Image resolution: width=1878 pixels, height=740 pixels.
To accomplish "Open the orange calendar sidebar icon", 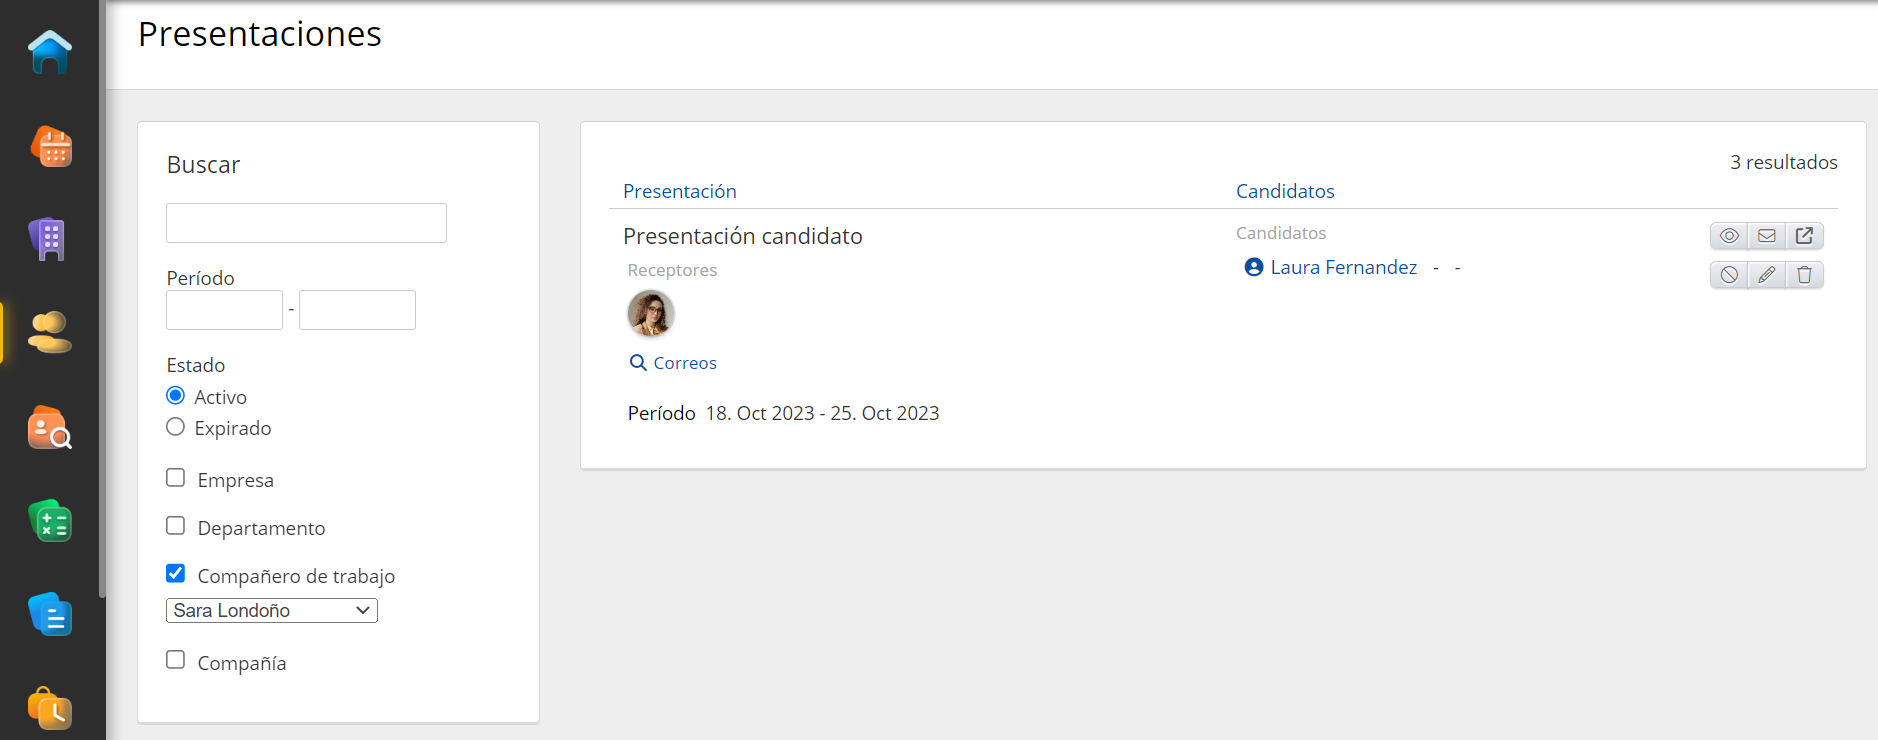I will coord(51,147).
